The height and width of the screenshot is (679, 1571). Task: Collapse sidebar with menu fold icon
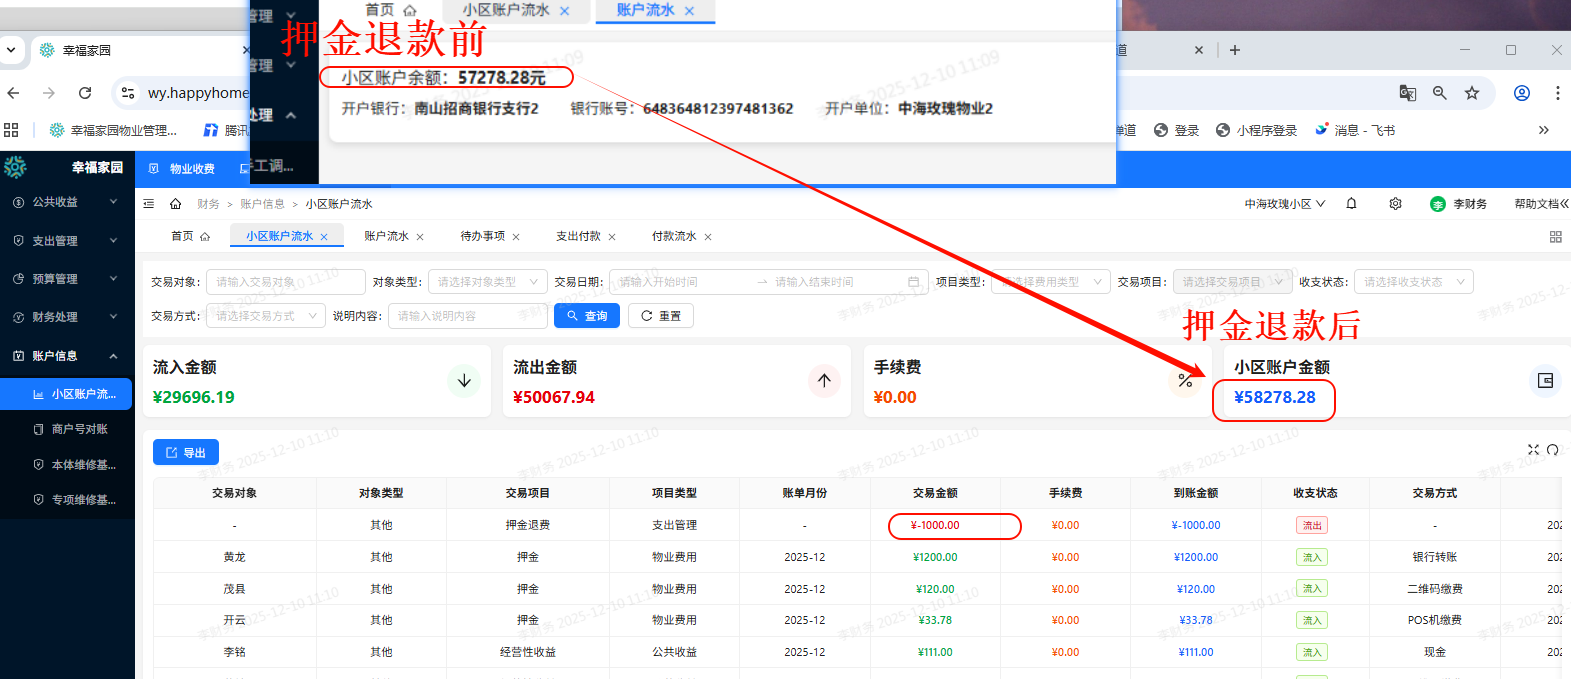[x=149, y=204]
